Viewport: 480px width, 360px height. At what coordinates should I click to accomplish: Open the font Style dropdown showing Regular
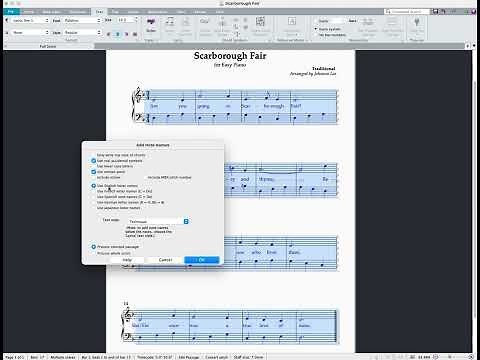click(x=82, y=32)
